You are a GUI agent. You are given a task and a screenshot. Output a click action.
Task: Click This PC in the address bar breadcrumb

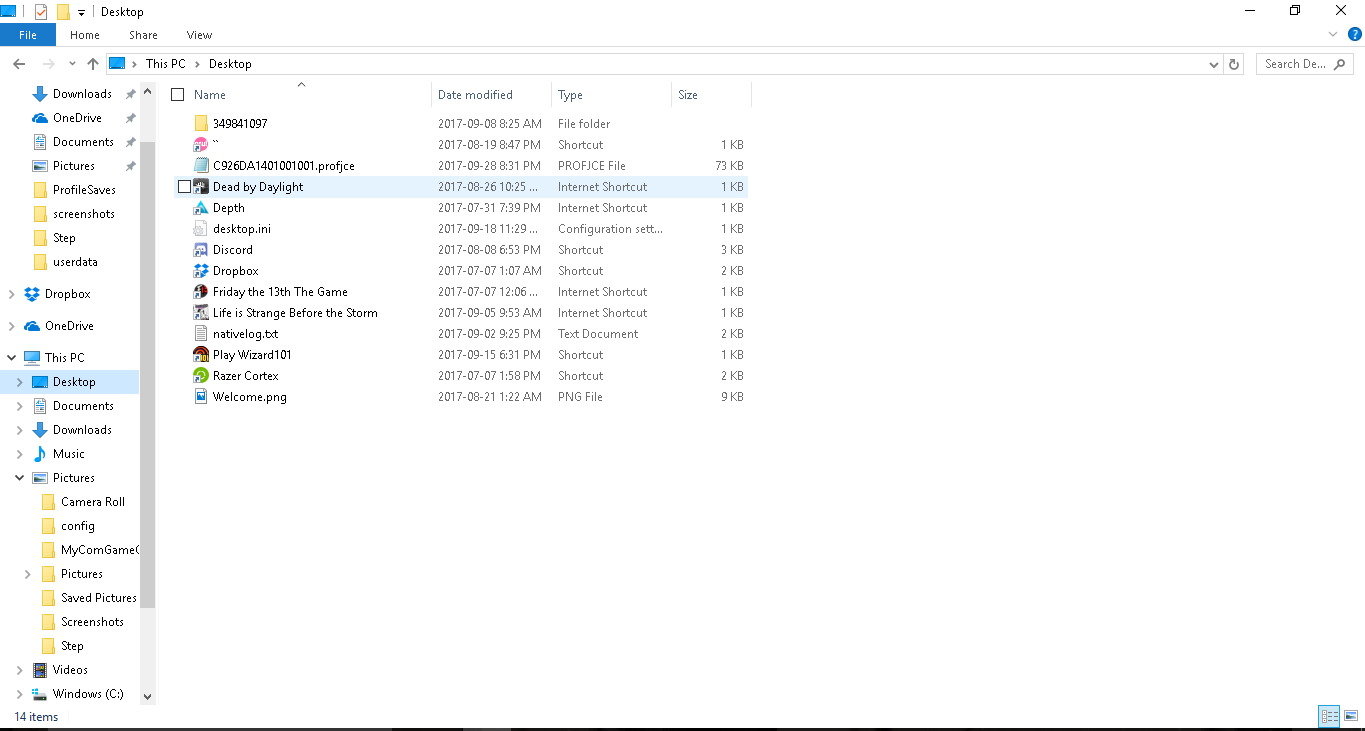coord(165,64)
